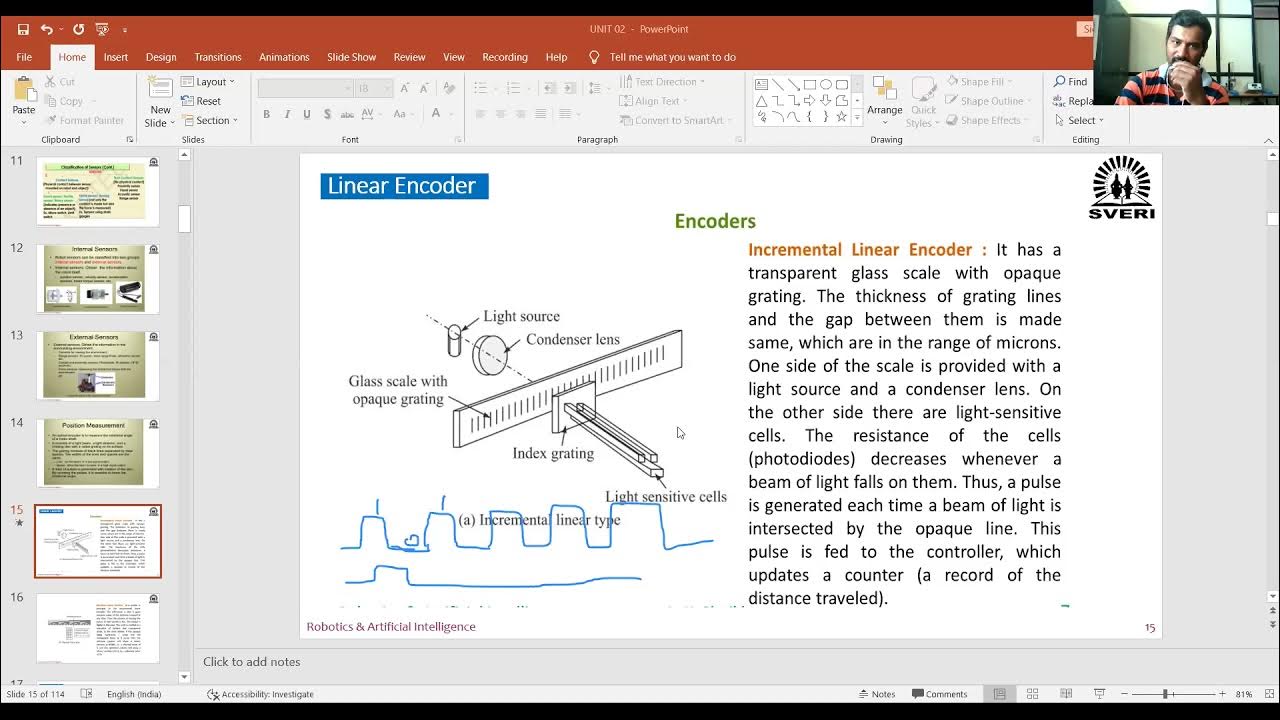Open the Section dropdown
The image size is (1280, 720).
click(x=209, y=120)
